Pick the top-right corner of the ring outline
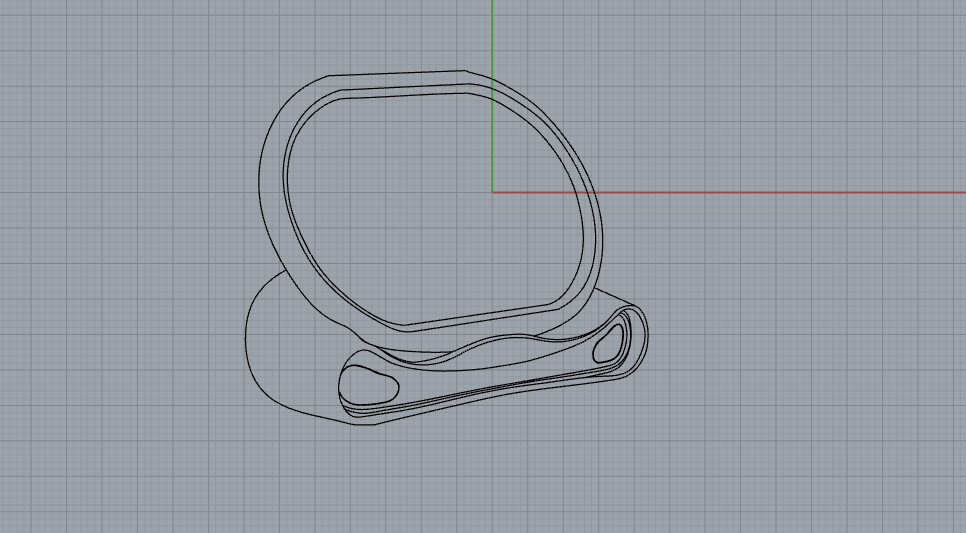 tap(466, 71)
